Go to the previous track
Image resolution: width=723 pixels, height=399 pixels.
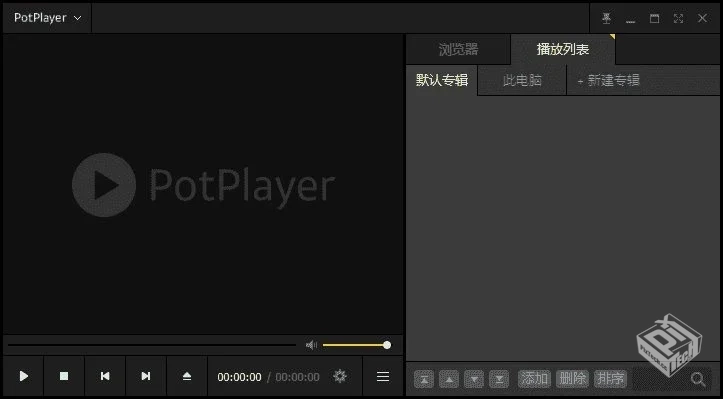click(105, 376)
